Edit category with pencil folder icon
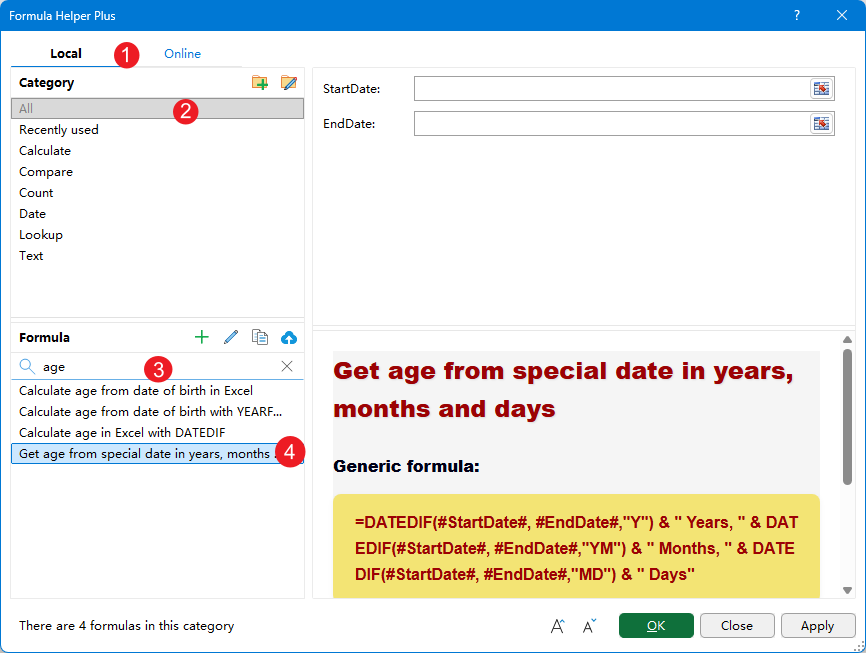Image resolution: width=866 pixels, height=653 pixels. click(288, 83)
